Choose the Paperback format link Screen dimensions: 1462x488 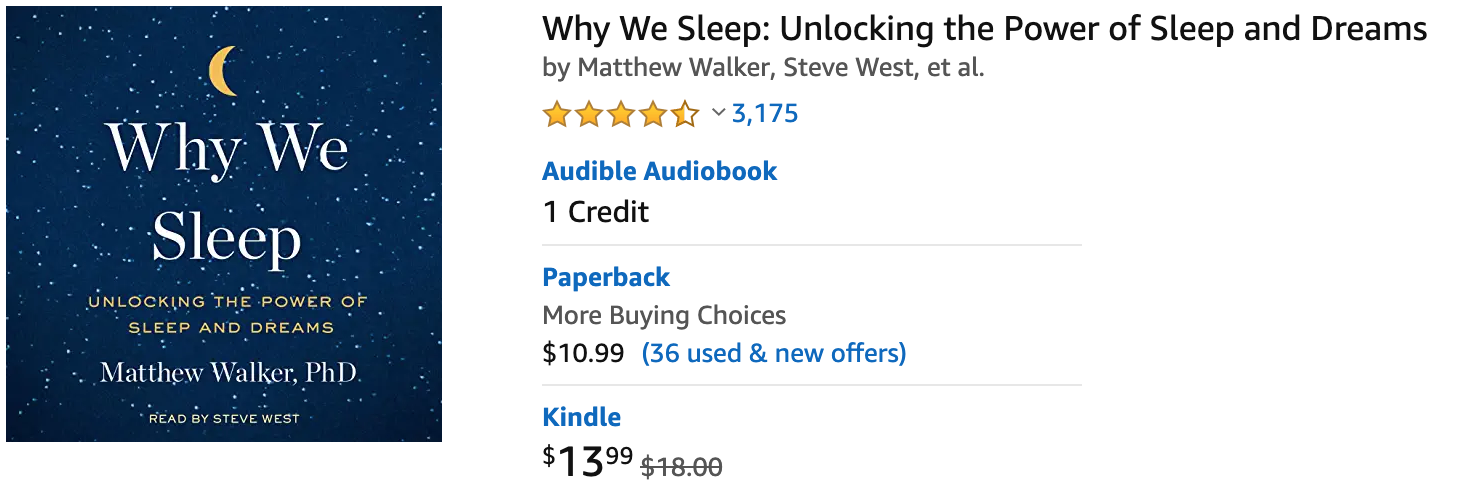point(606,277)
